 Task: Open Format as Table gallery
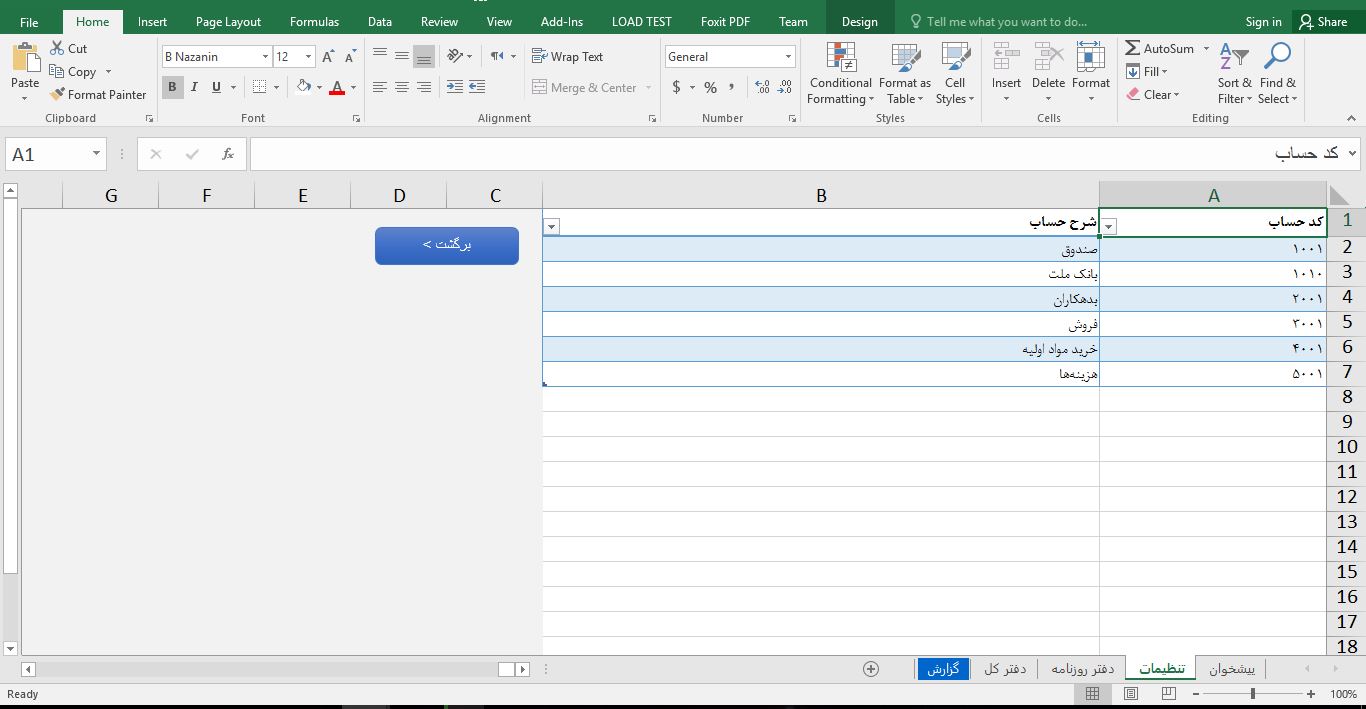tap(905, 73)
